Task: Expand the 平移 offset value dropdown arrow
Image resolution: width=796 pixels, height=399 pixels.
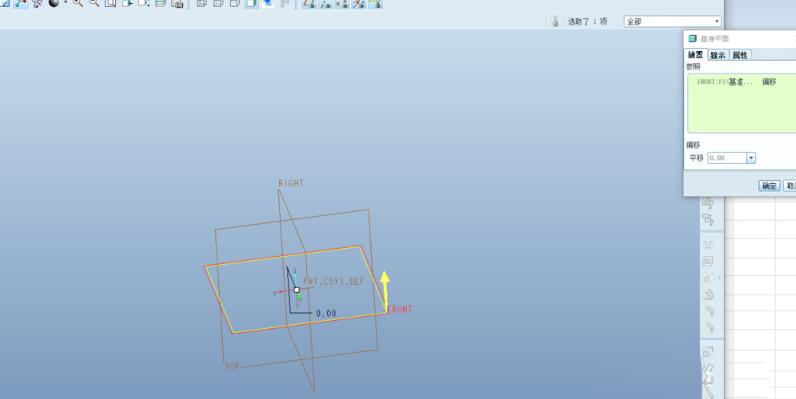Action: (x=751, y=158)
